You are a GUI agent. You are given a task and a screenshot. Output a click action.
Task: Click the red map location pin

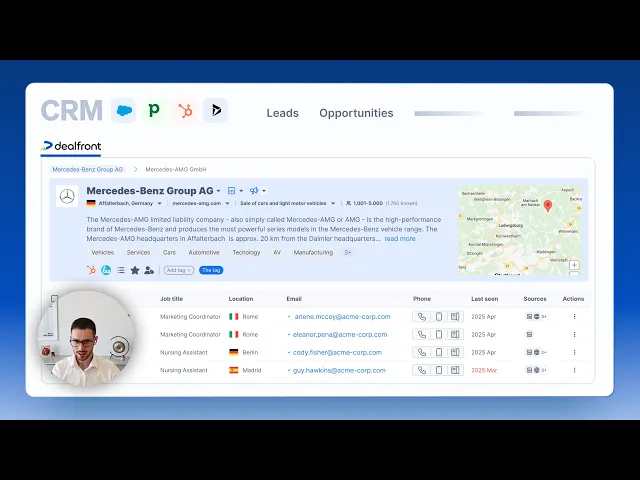point(548,206)
